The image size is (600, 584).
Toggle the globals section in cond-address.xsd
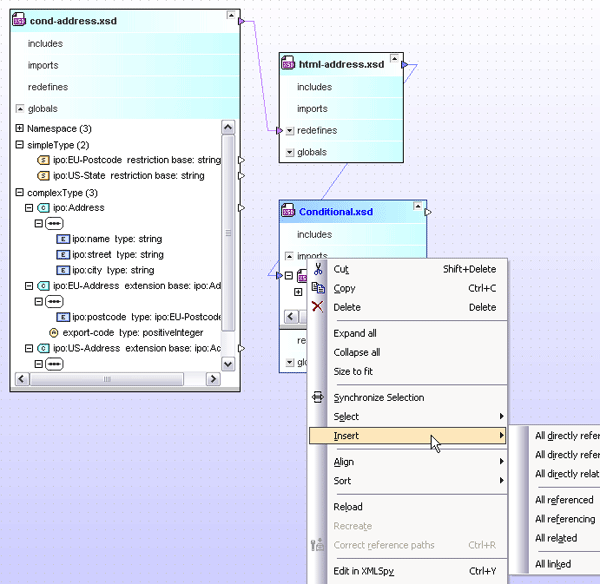[20, 109]
